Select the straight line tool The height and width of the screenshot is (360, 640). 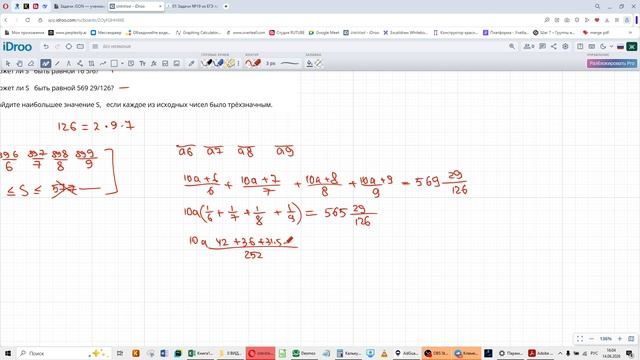click(x=57, y=63)
